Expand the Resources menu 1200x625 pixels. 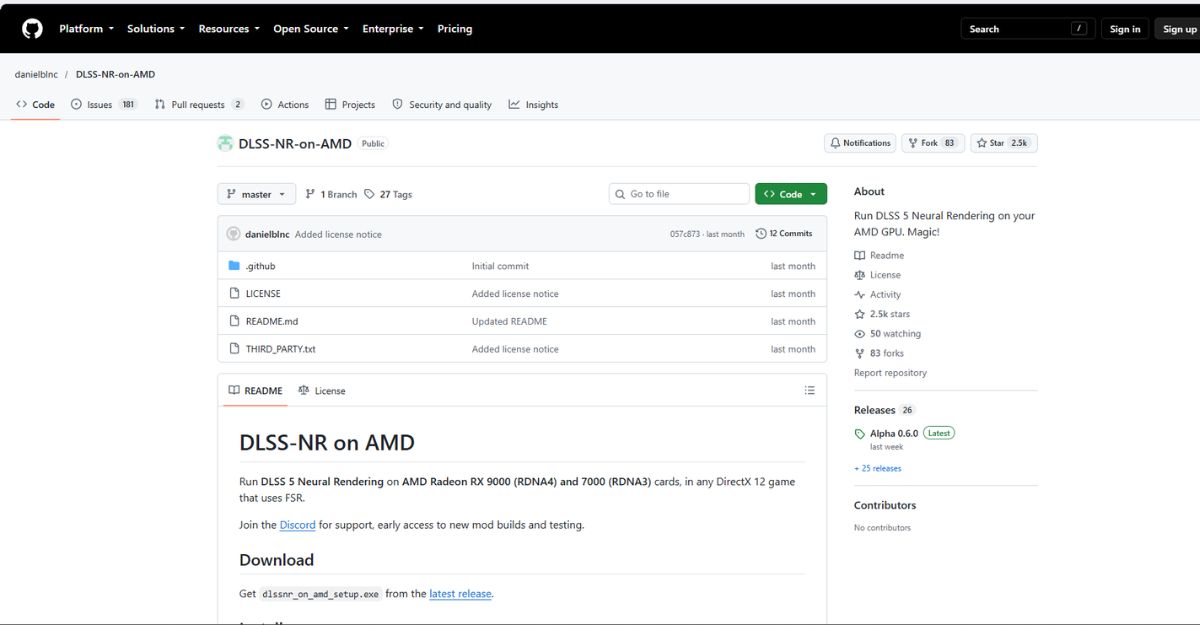click(229, 29)
